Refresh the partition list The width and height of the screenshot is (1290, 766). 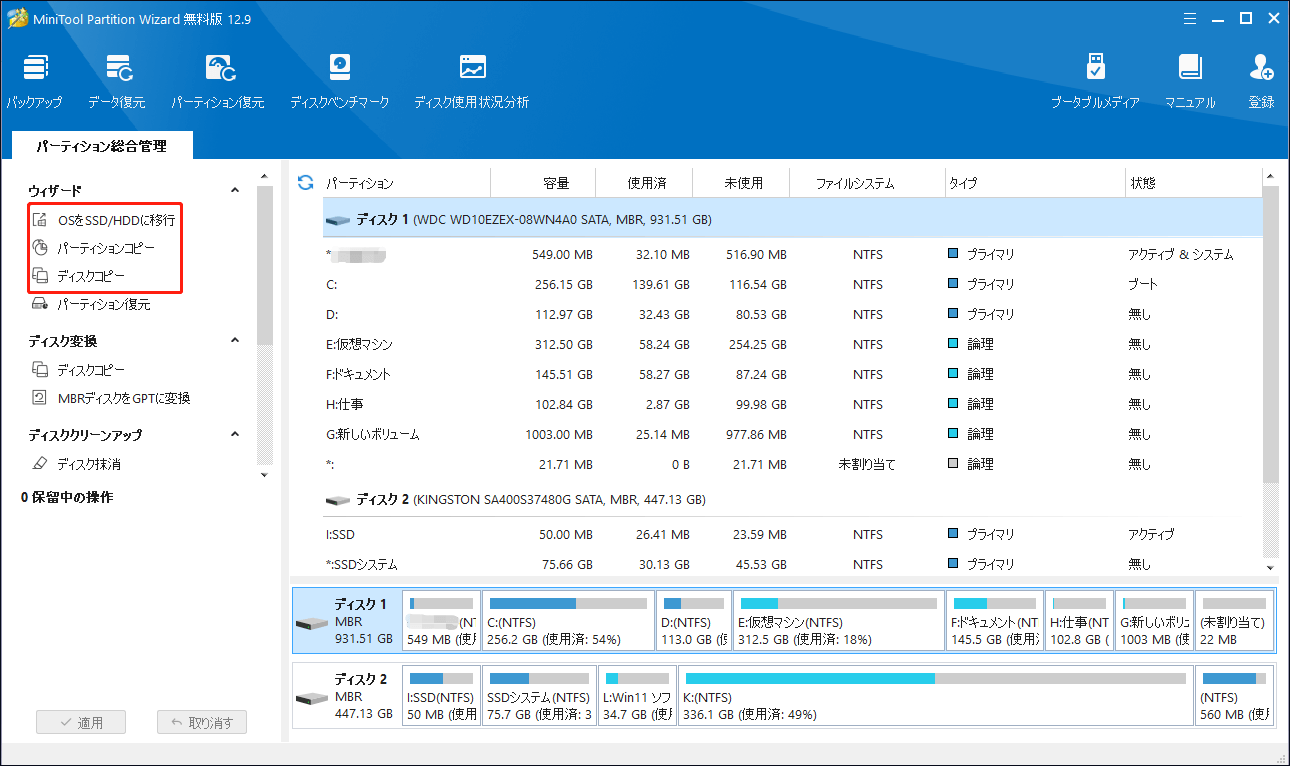pyautogui.click(x=306, y=183)
